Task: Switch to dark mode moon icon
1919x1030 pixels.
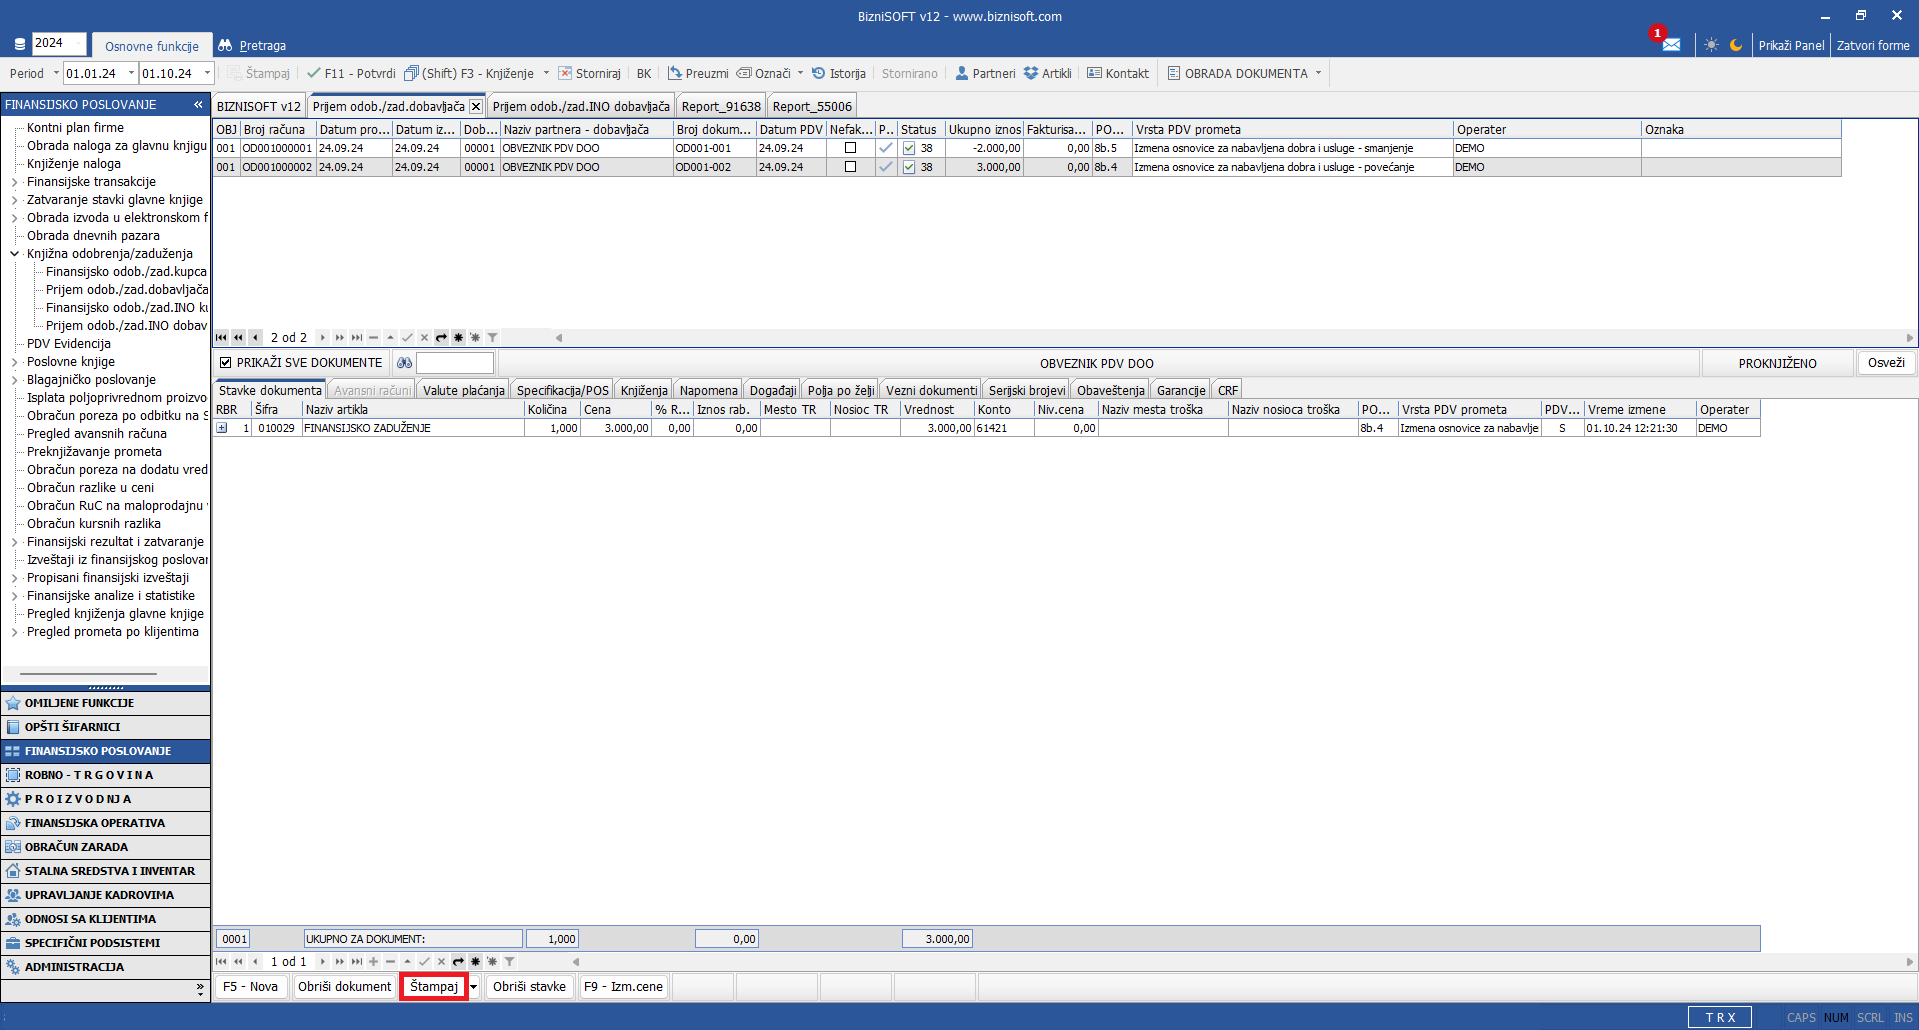Action: [1736, 45]
